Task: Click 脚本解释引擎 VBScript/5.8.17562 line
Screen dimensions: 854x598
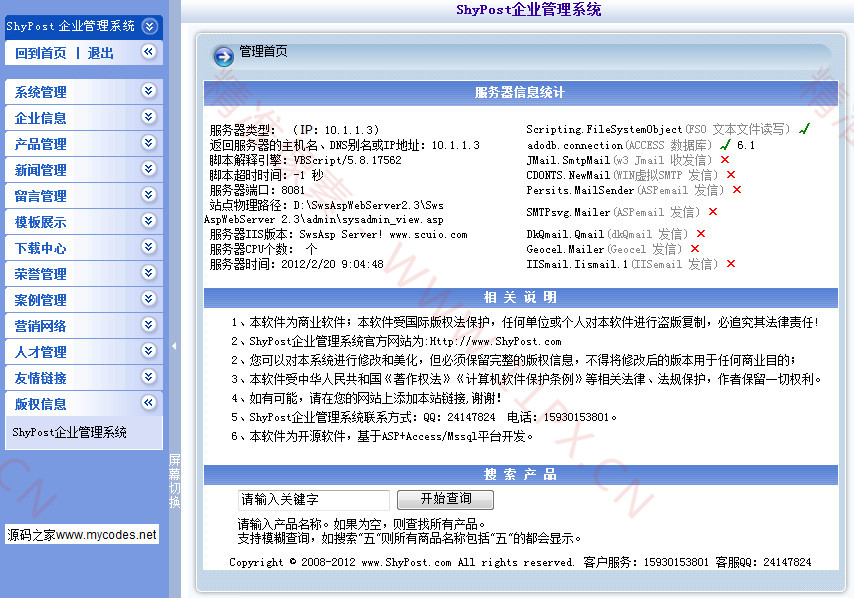Action: tap(306, 160)
